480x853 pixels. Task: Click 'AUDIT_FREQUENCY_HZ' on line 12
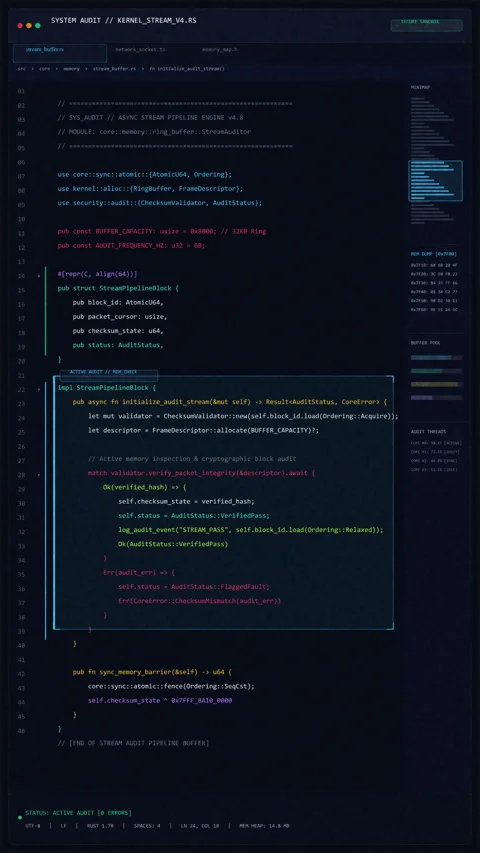(x=128, y=245)
